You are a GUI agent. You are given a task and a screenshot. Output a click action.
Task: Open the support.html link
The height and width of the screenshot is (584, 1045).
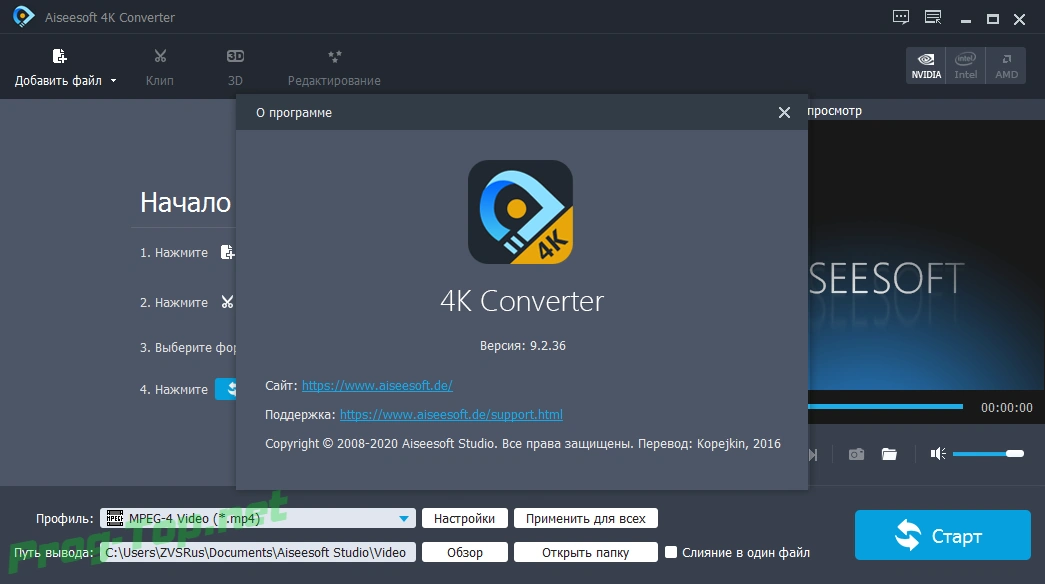[x=451, y=415]
